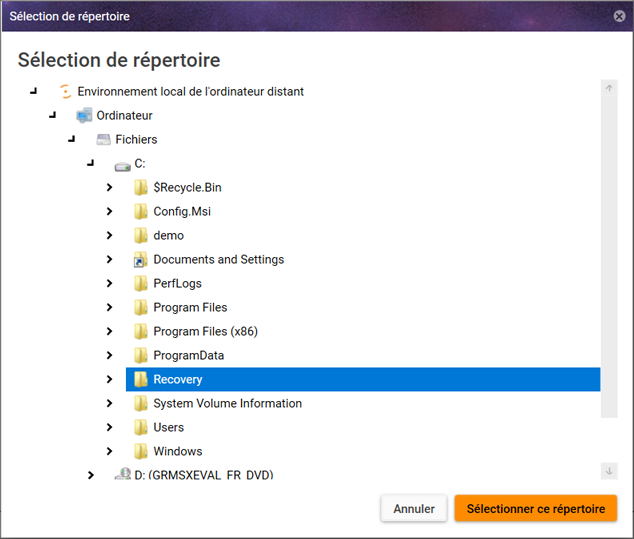Viewport: 634px width, 539px height.
Task: Expand the ProgramData folder
Action: [x=109, y=355]
